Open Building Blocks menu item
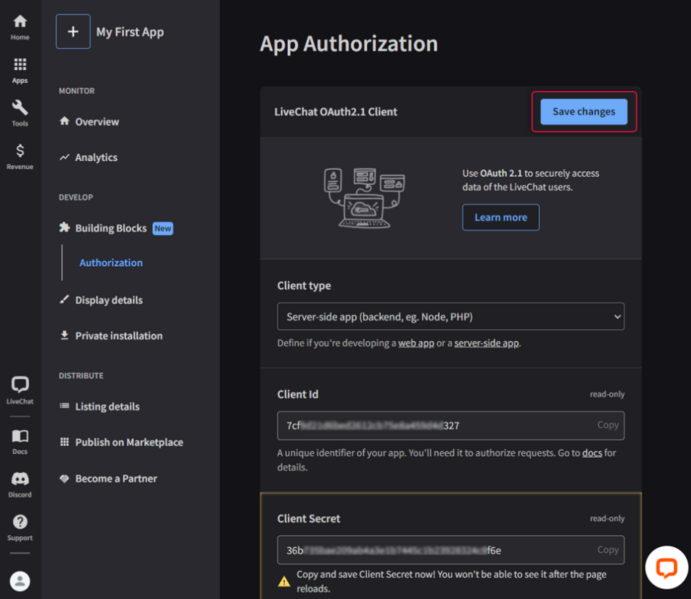This screenshot has height=599, width=691. 110,228
